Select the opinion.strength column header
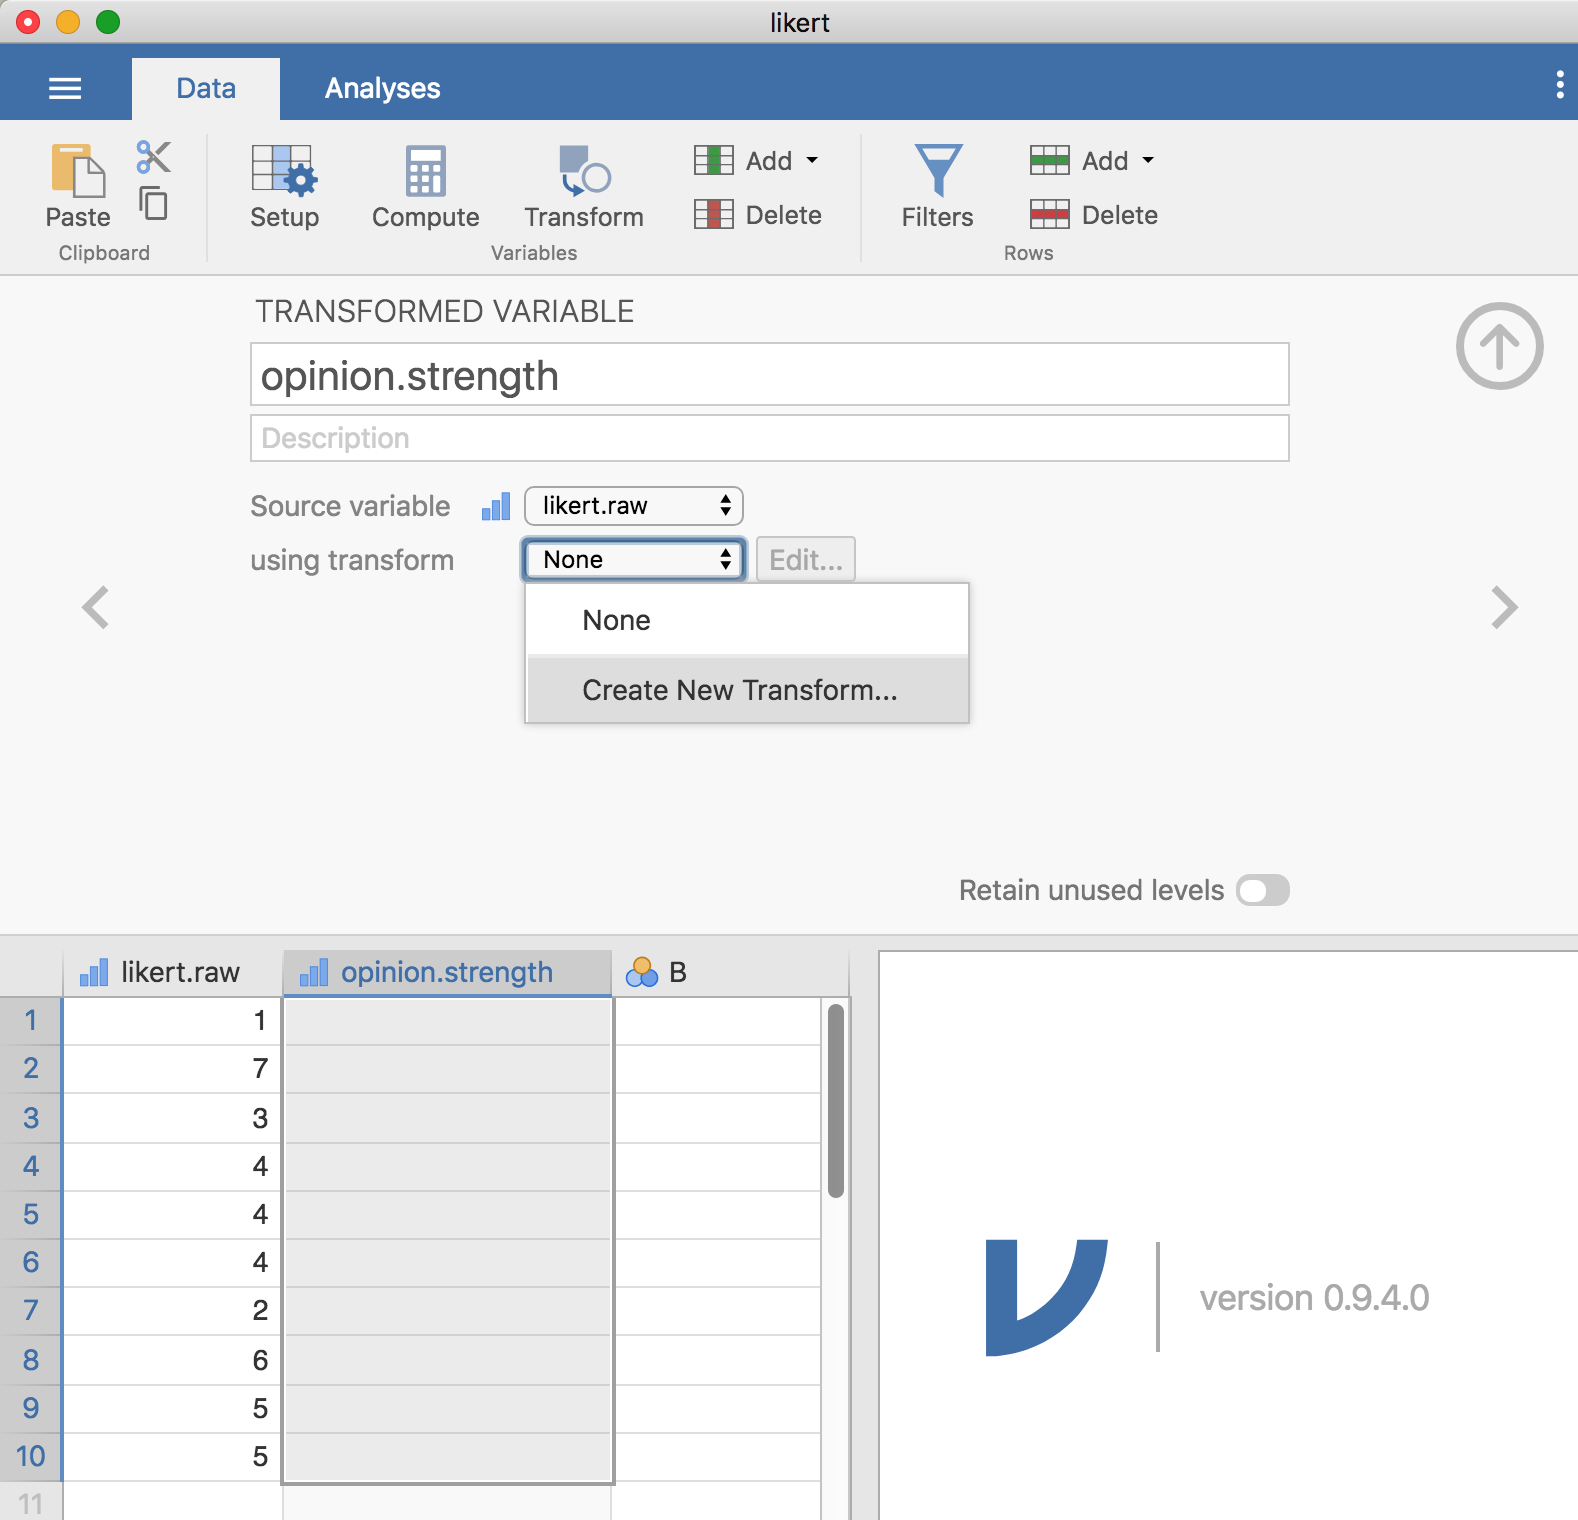The height and width of the screenshot is (1520, 1578). 447,972
